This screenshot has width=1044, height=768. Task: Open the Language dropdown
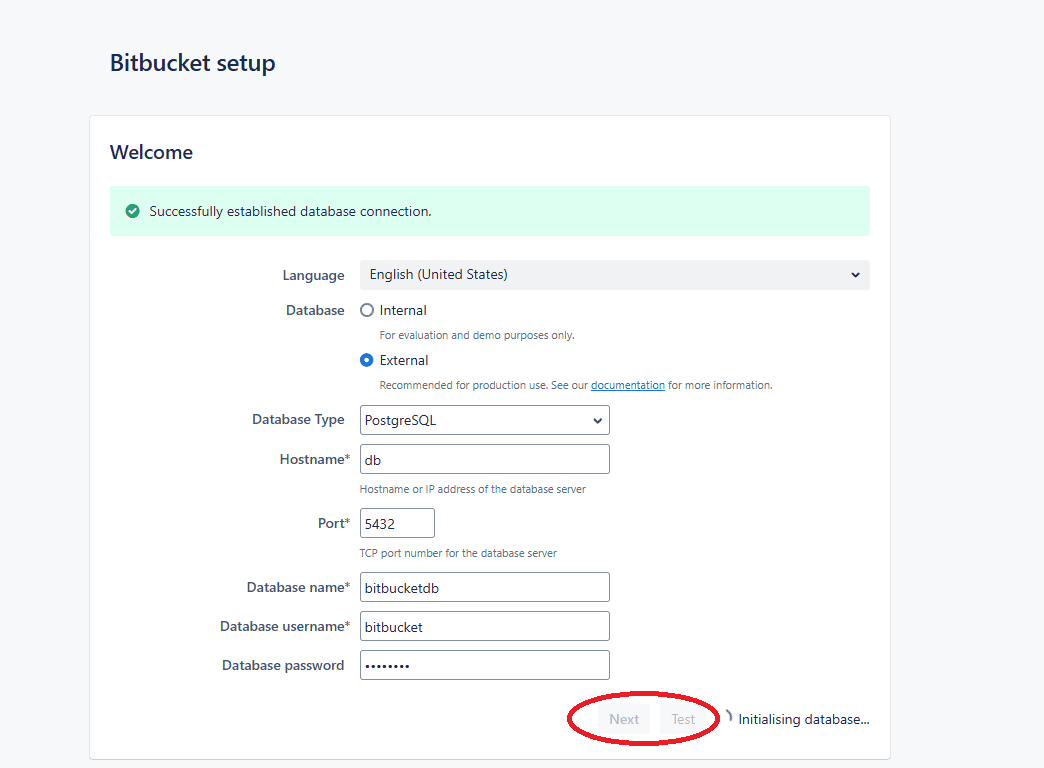pyautogui.click(x=614, y=275)
